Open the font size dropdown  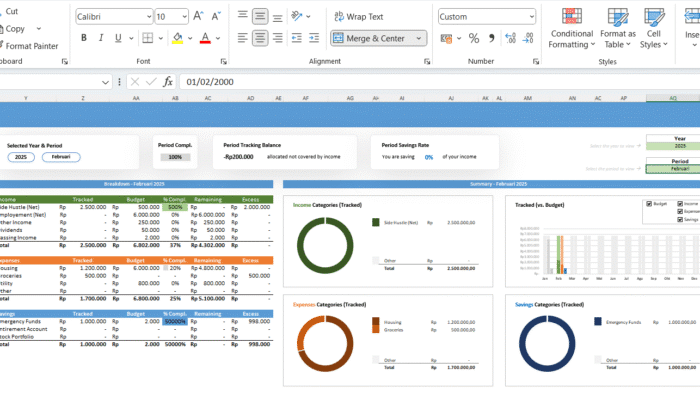pyautogui.click(x=184, y=17)
